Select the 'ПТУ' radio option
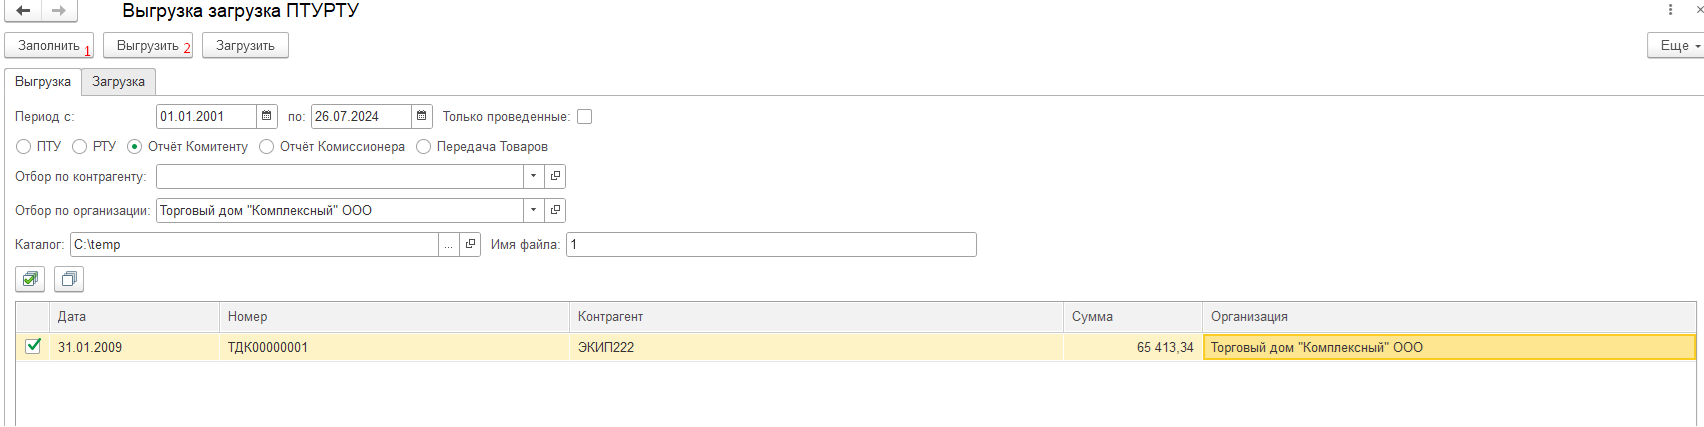The height and width of the screenshot is (427, 1704). (24, 147)
